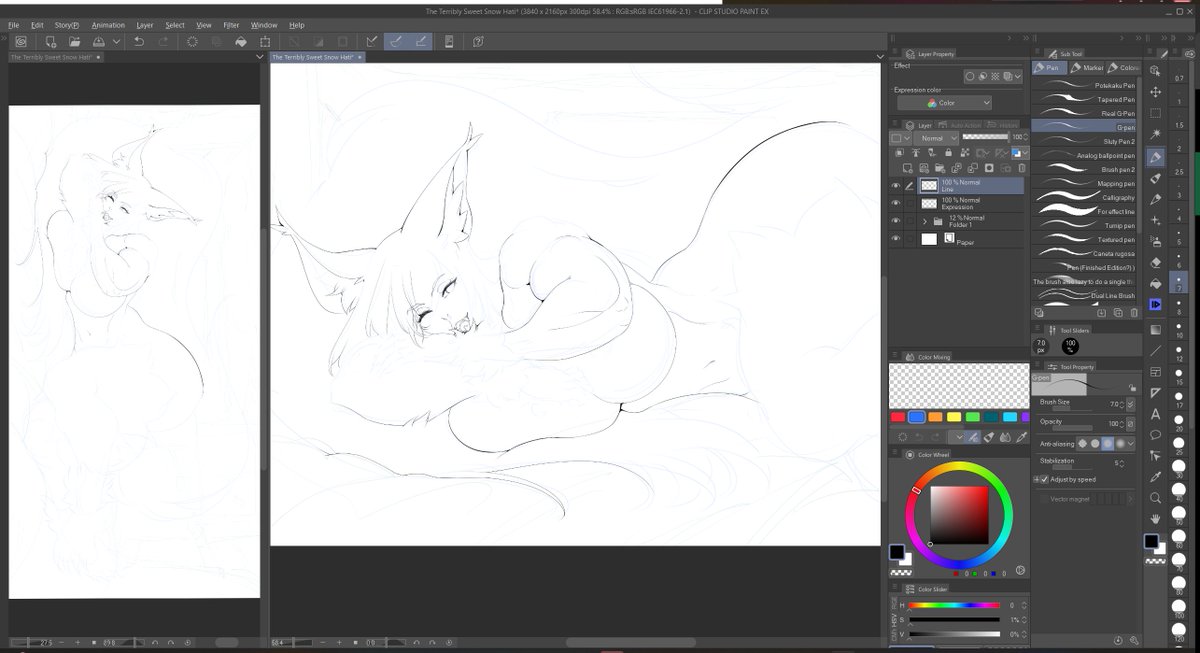
Task: Open the Filter menu
Action: point(231,24)
